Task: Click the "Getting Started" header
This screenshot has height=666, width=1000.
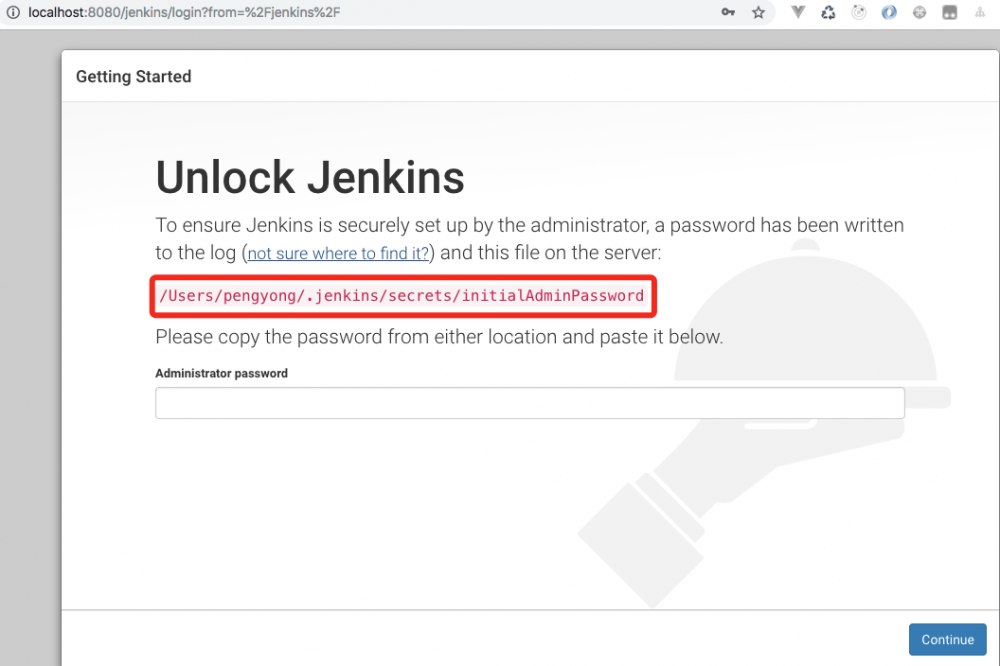Action: (x=133, y=76)
